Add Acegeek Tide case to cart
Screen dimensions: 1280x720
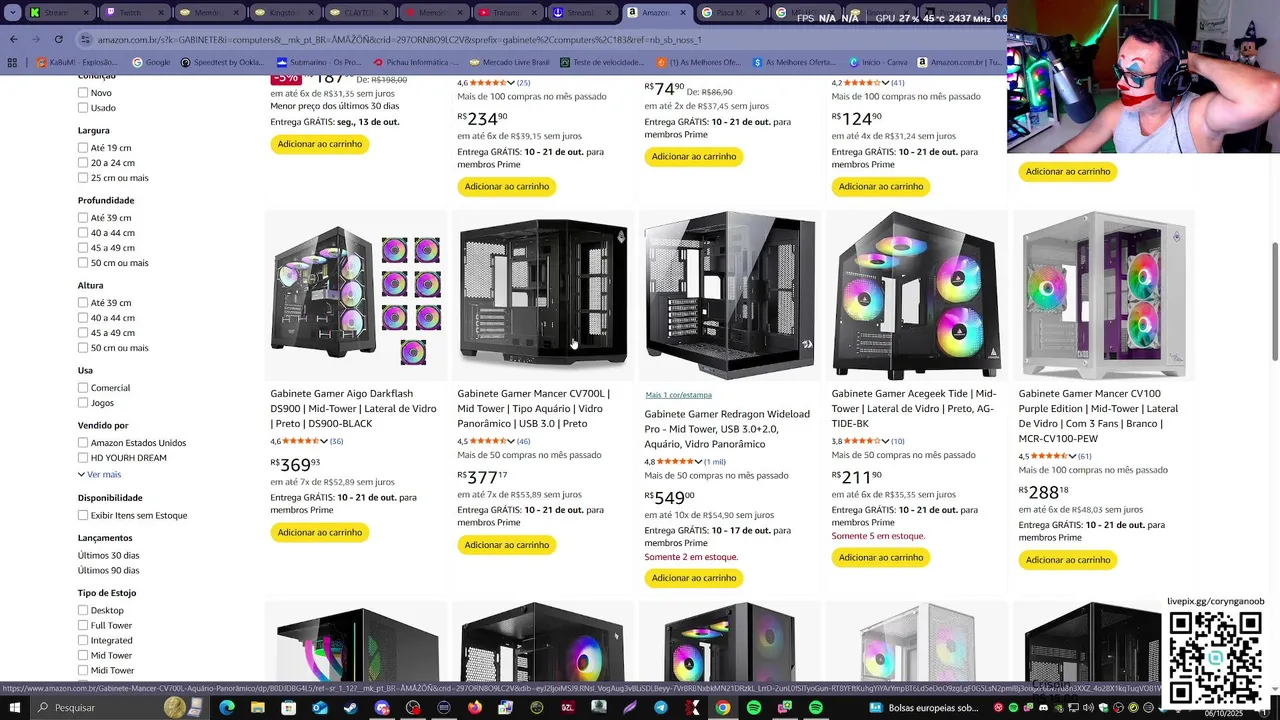[881, 558]
